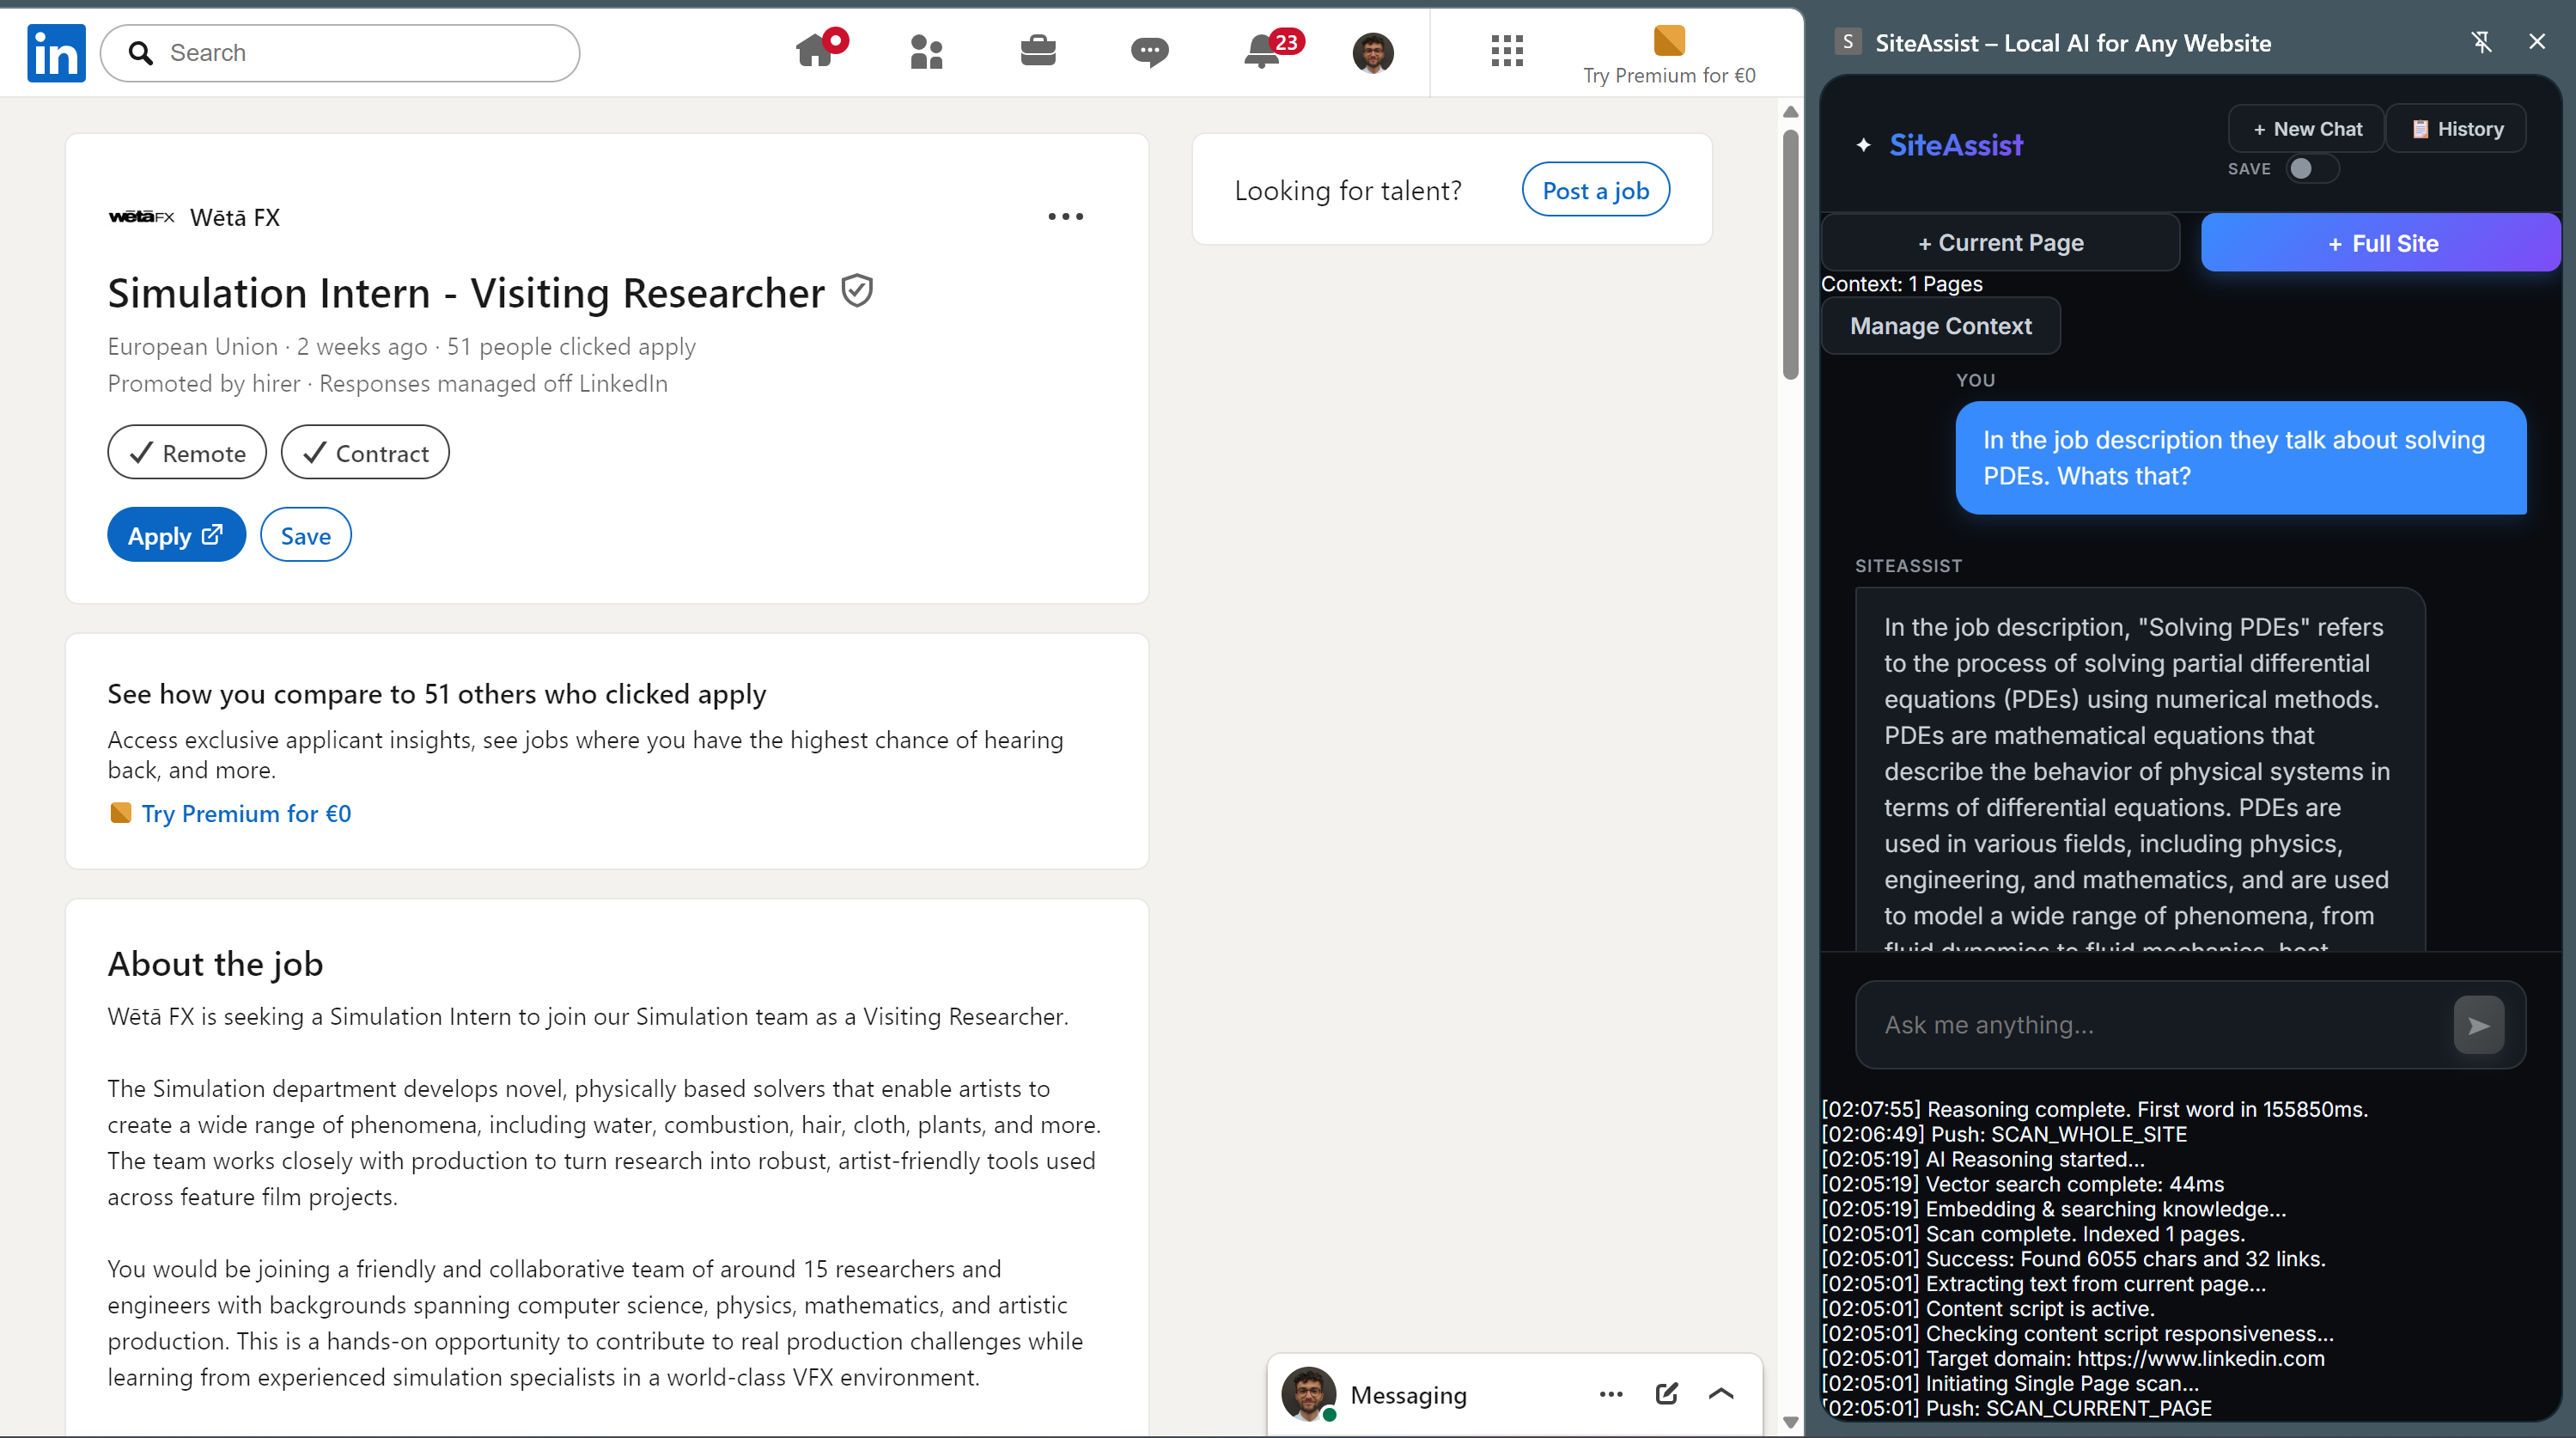Expand the Messaging panel chevron

tap(1721, 1394)
